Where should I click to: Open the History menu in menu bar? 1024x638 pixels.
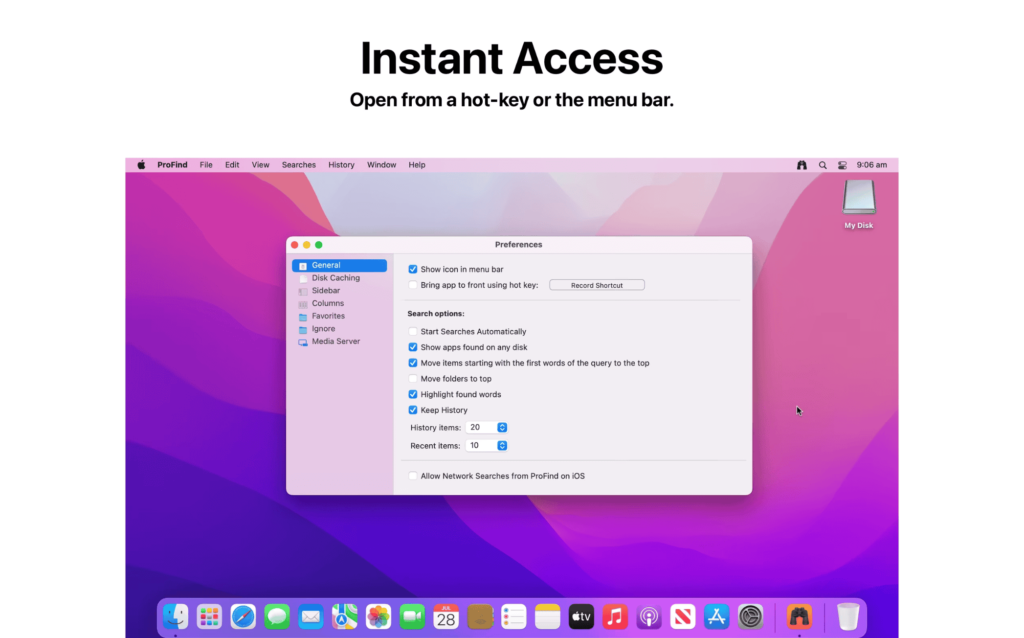tap(341, 164)
